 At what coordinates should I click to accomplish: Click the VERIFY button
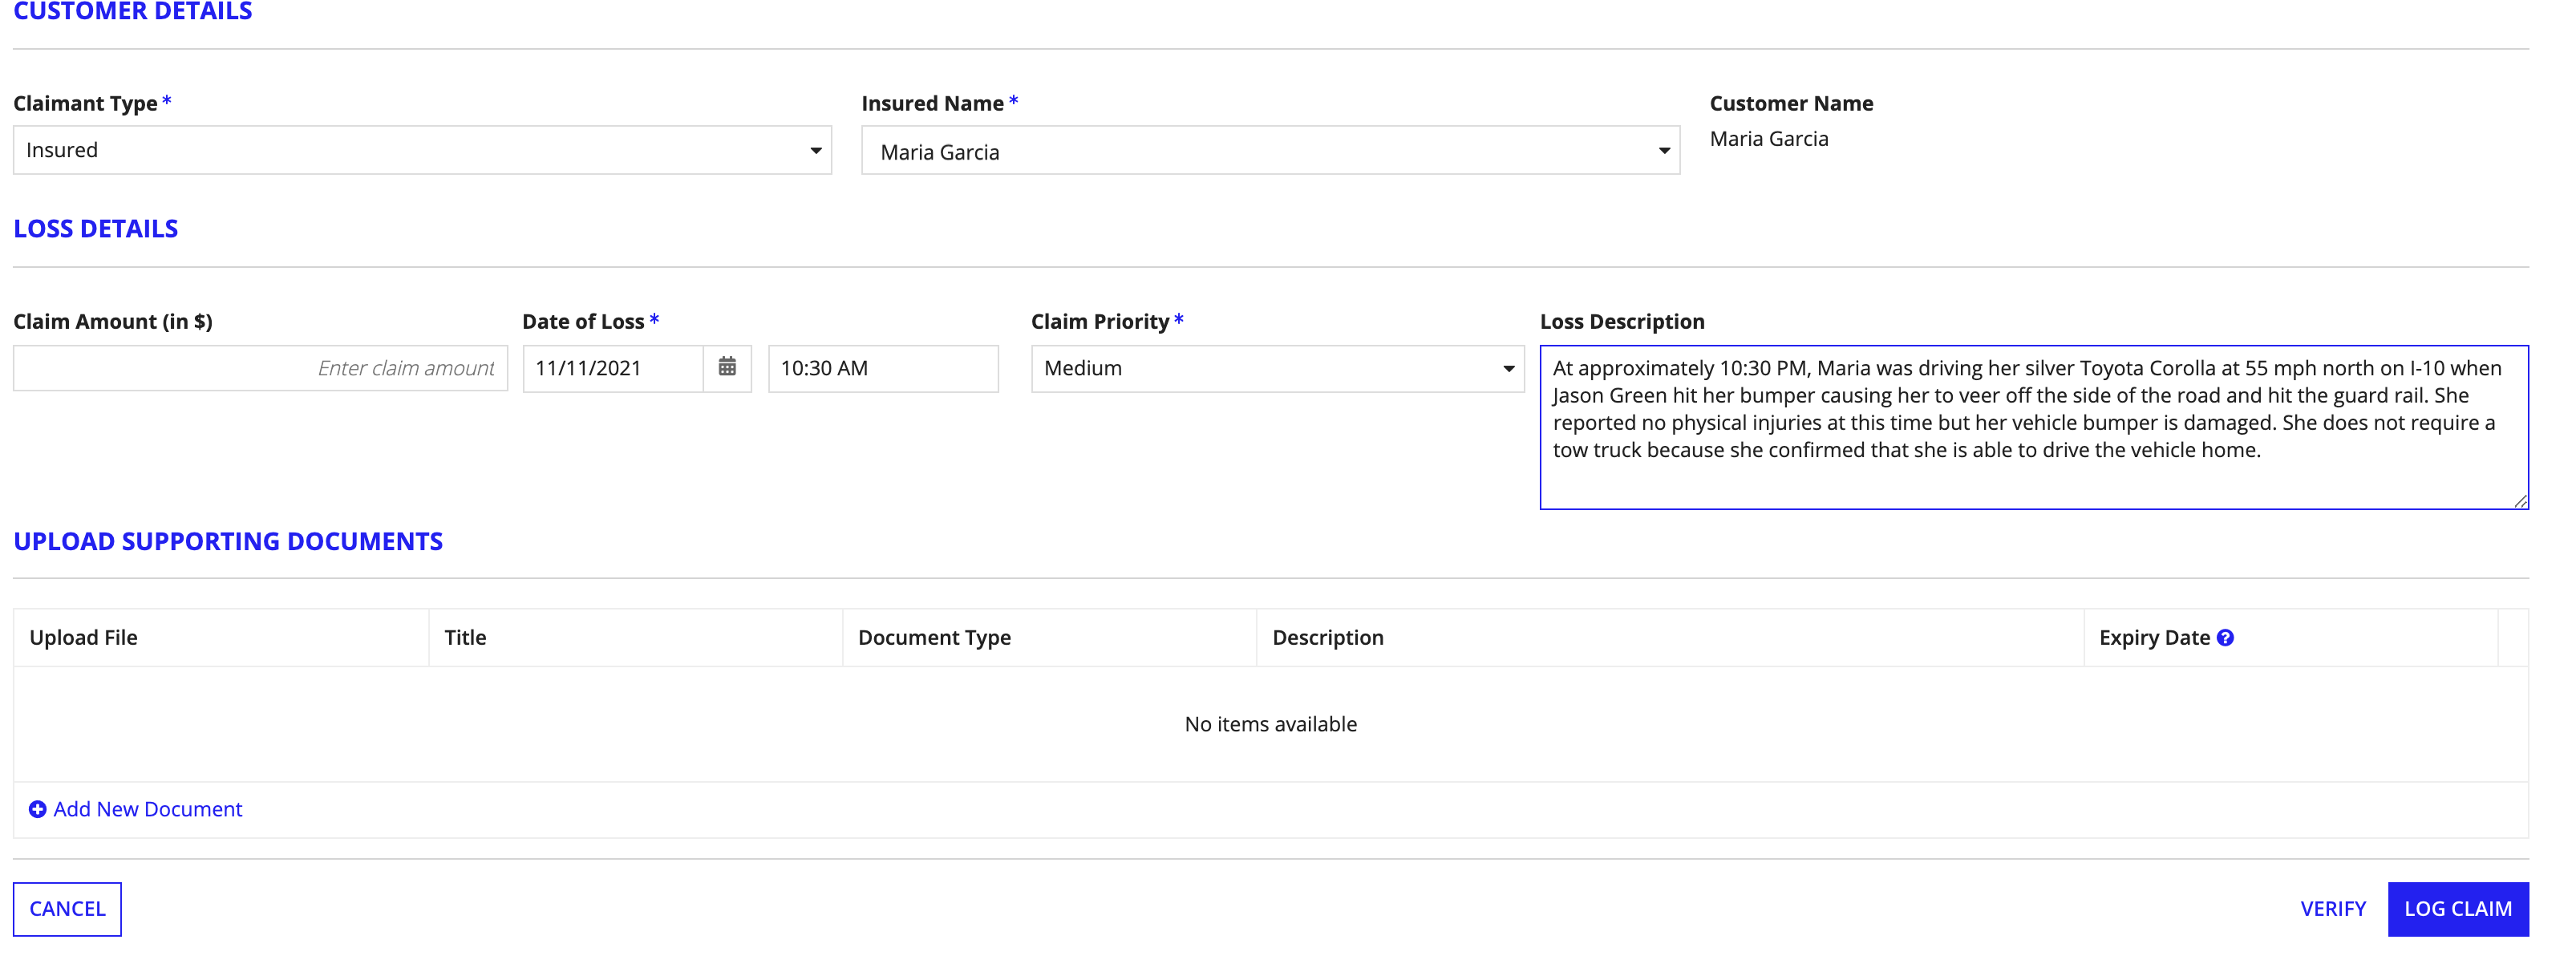pyautogui.click(x=2333, y=909)
